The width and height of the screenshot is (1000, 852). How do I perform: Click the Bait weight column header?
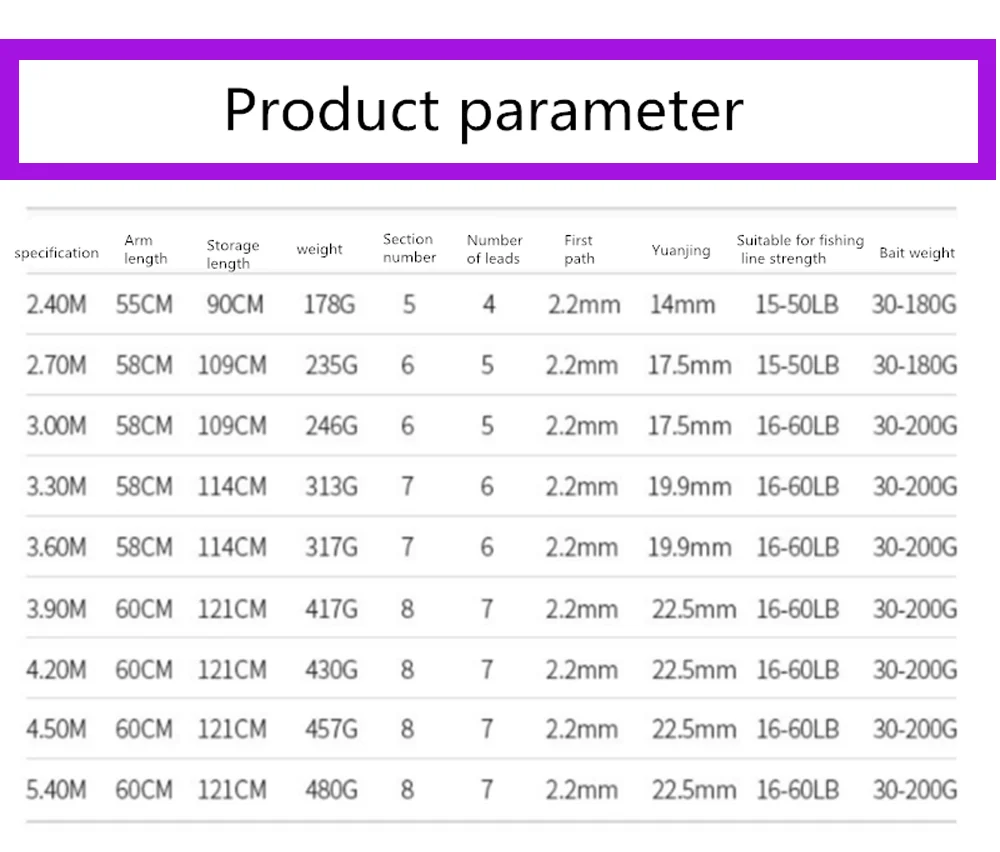pyautogui.click(x=917, y=253)
